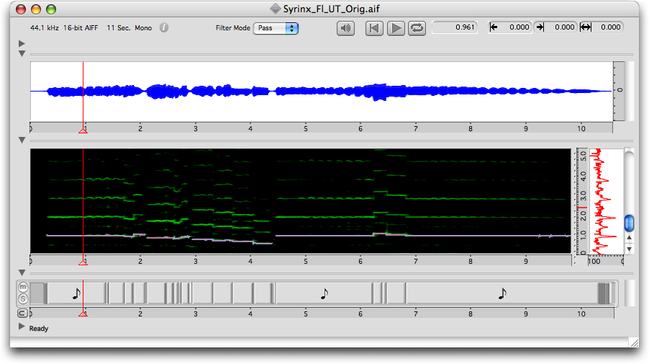Select the note segment near 5 seconds
649x364 pixels.
324,294
